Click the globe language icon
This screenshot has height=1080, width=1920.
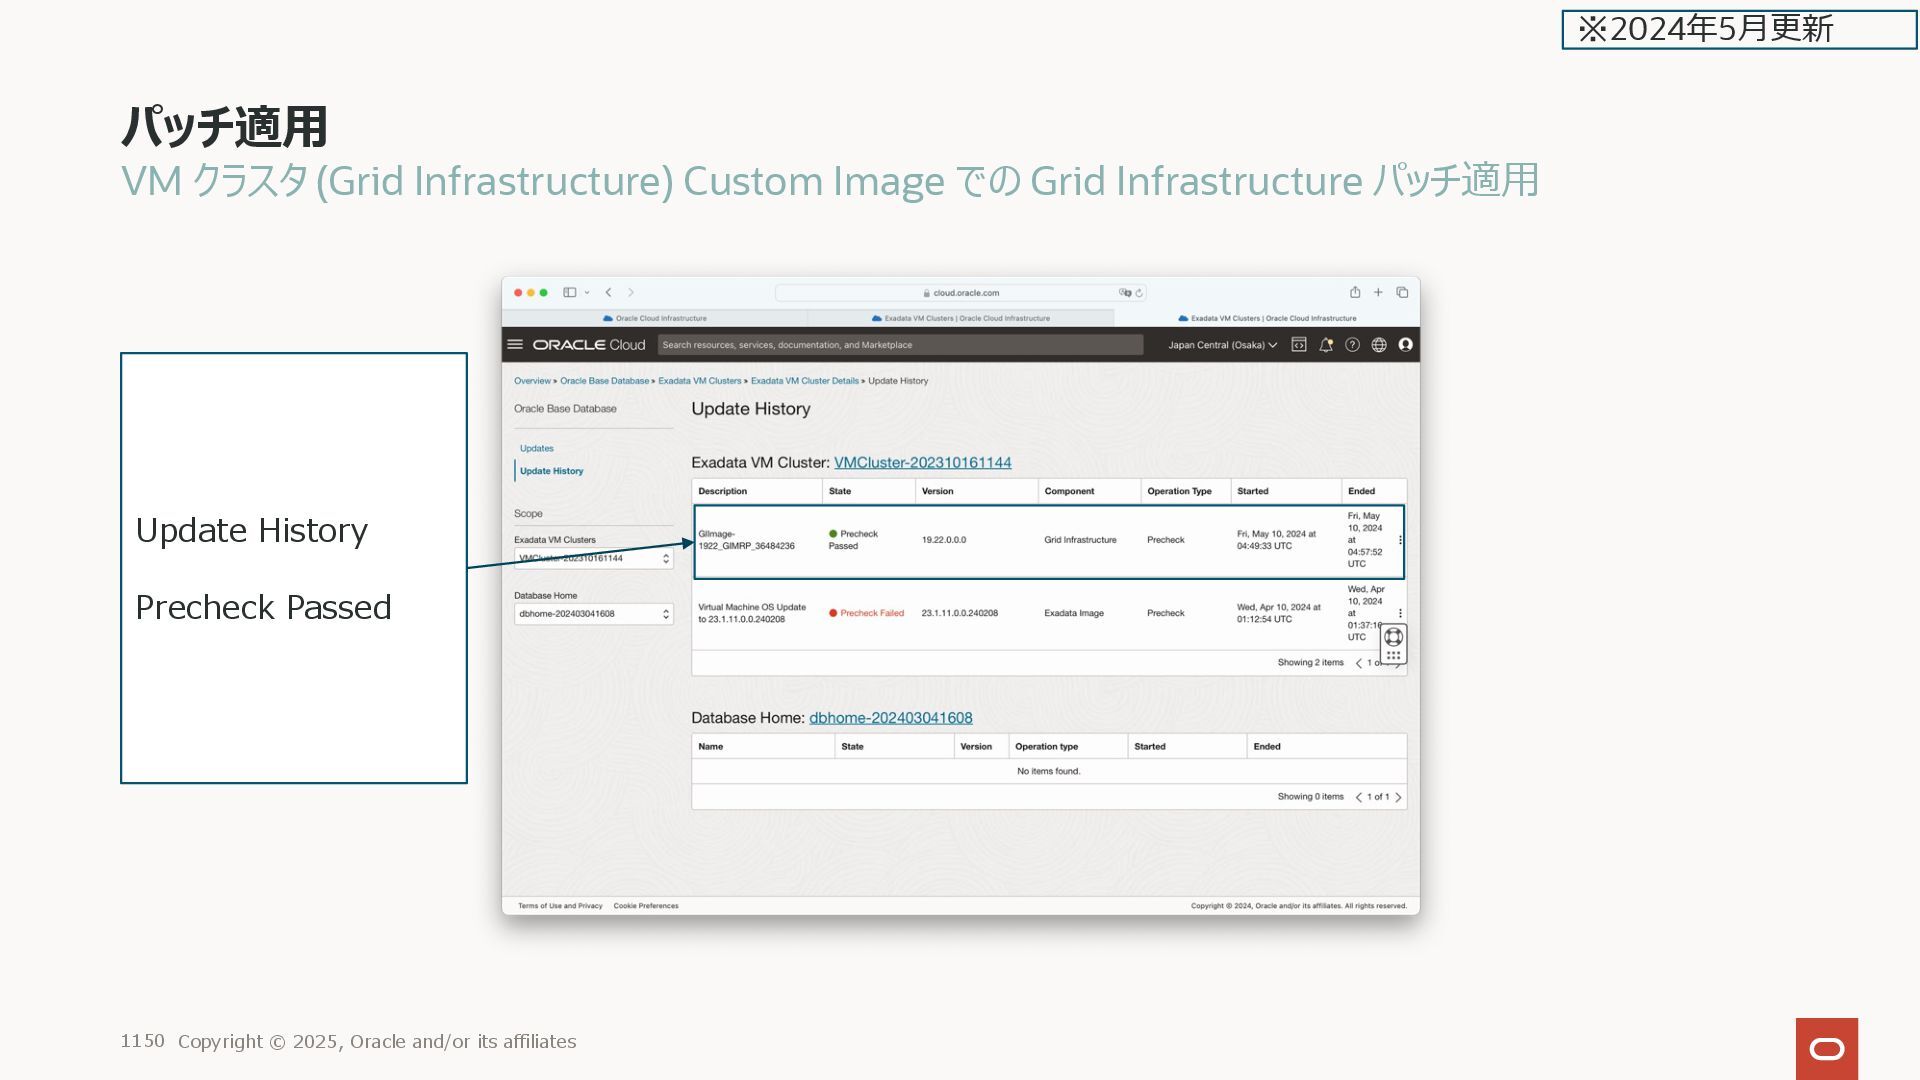(1379, 344)
